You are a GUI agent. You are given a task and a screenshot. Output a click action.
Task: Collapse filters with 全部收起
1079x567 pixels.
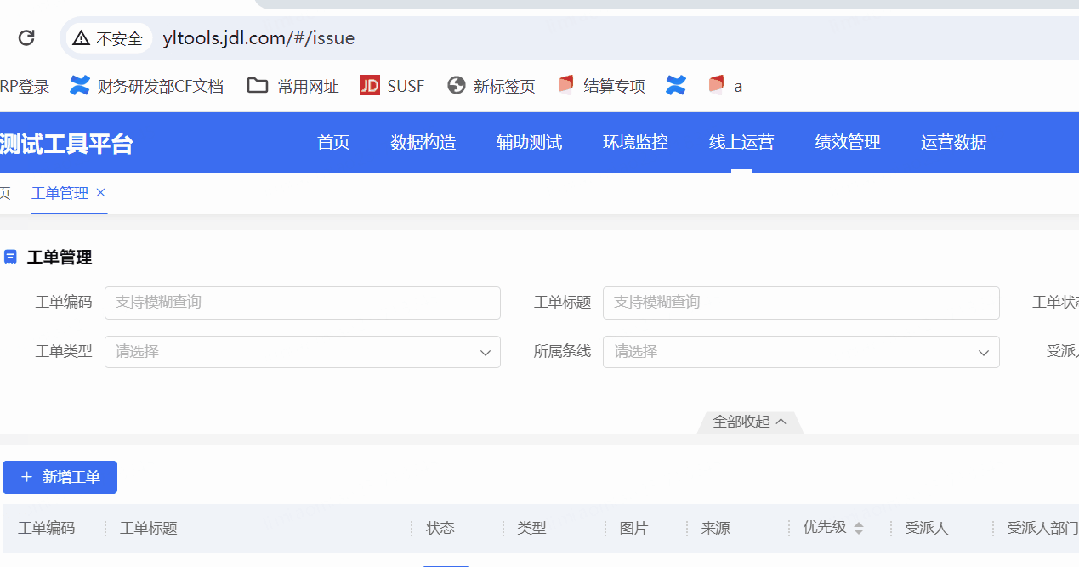click(x=749, y=422)
